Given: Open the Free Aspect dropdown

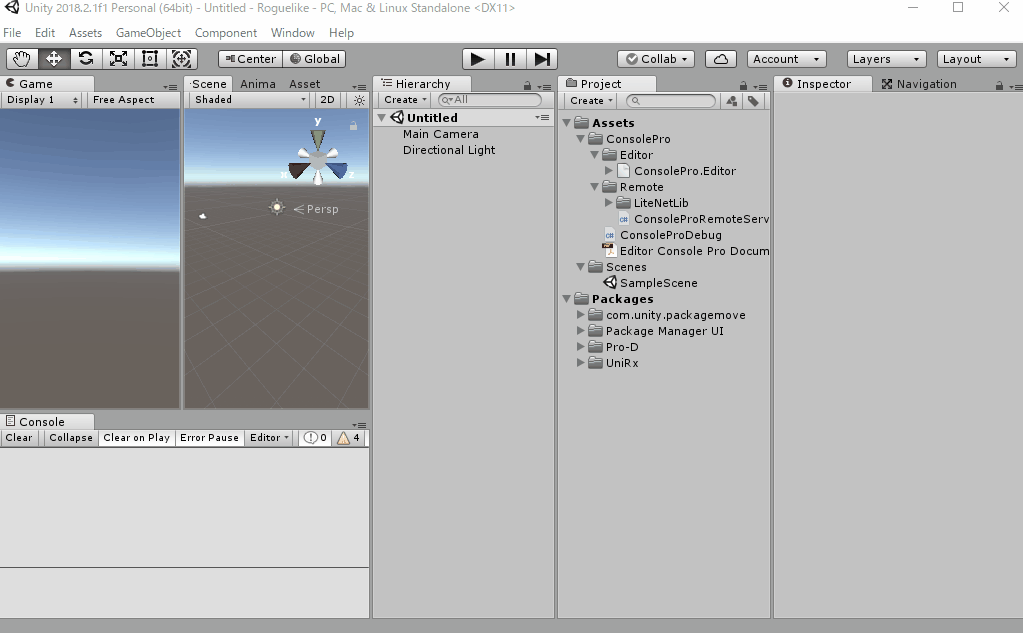Looking at the screenshot, I should coord(133,100).
